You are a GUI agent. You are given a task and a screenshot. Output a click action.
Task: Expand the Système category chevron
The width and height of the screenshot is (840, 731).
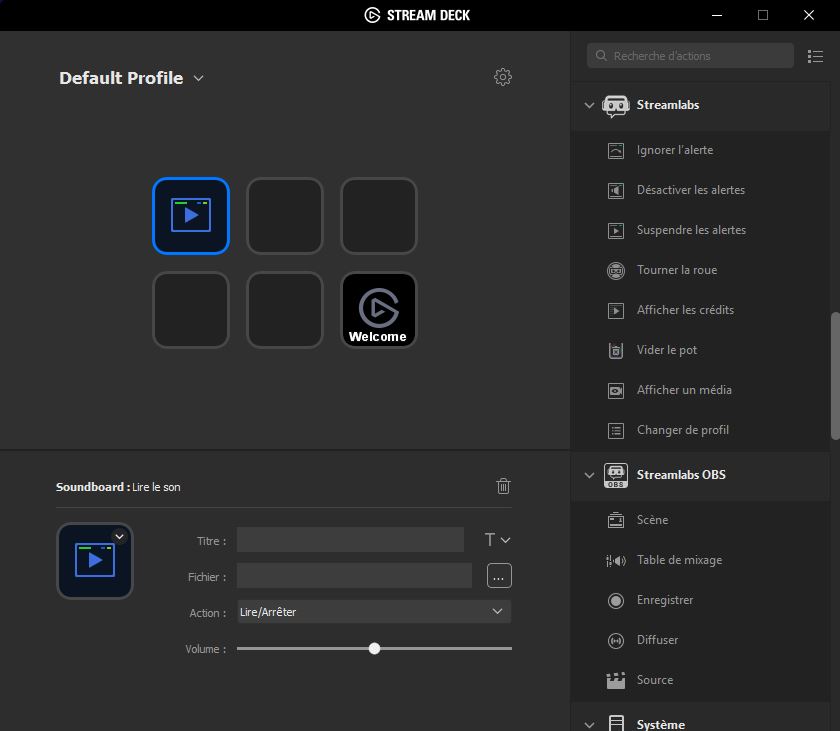pyautogui.click(x=589, y=725)
